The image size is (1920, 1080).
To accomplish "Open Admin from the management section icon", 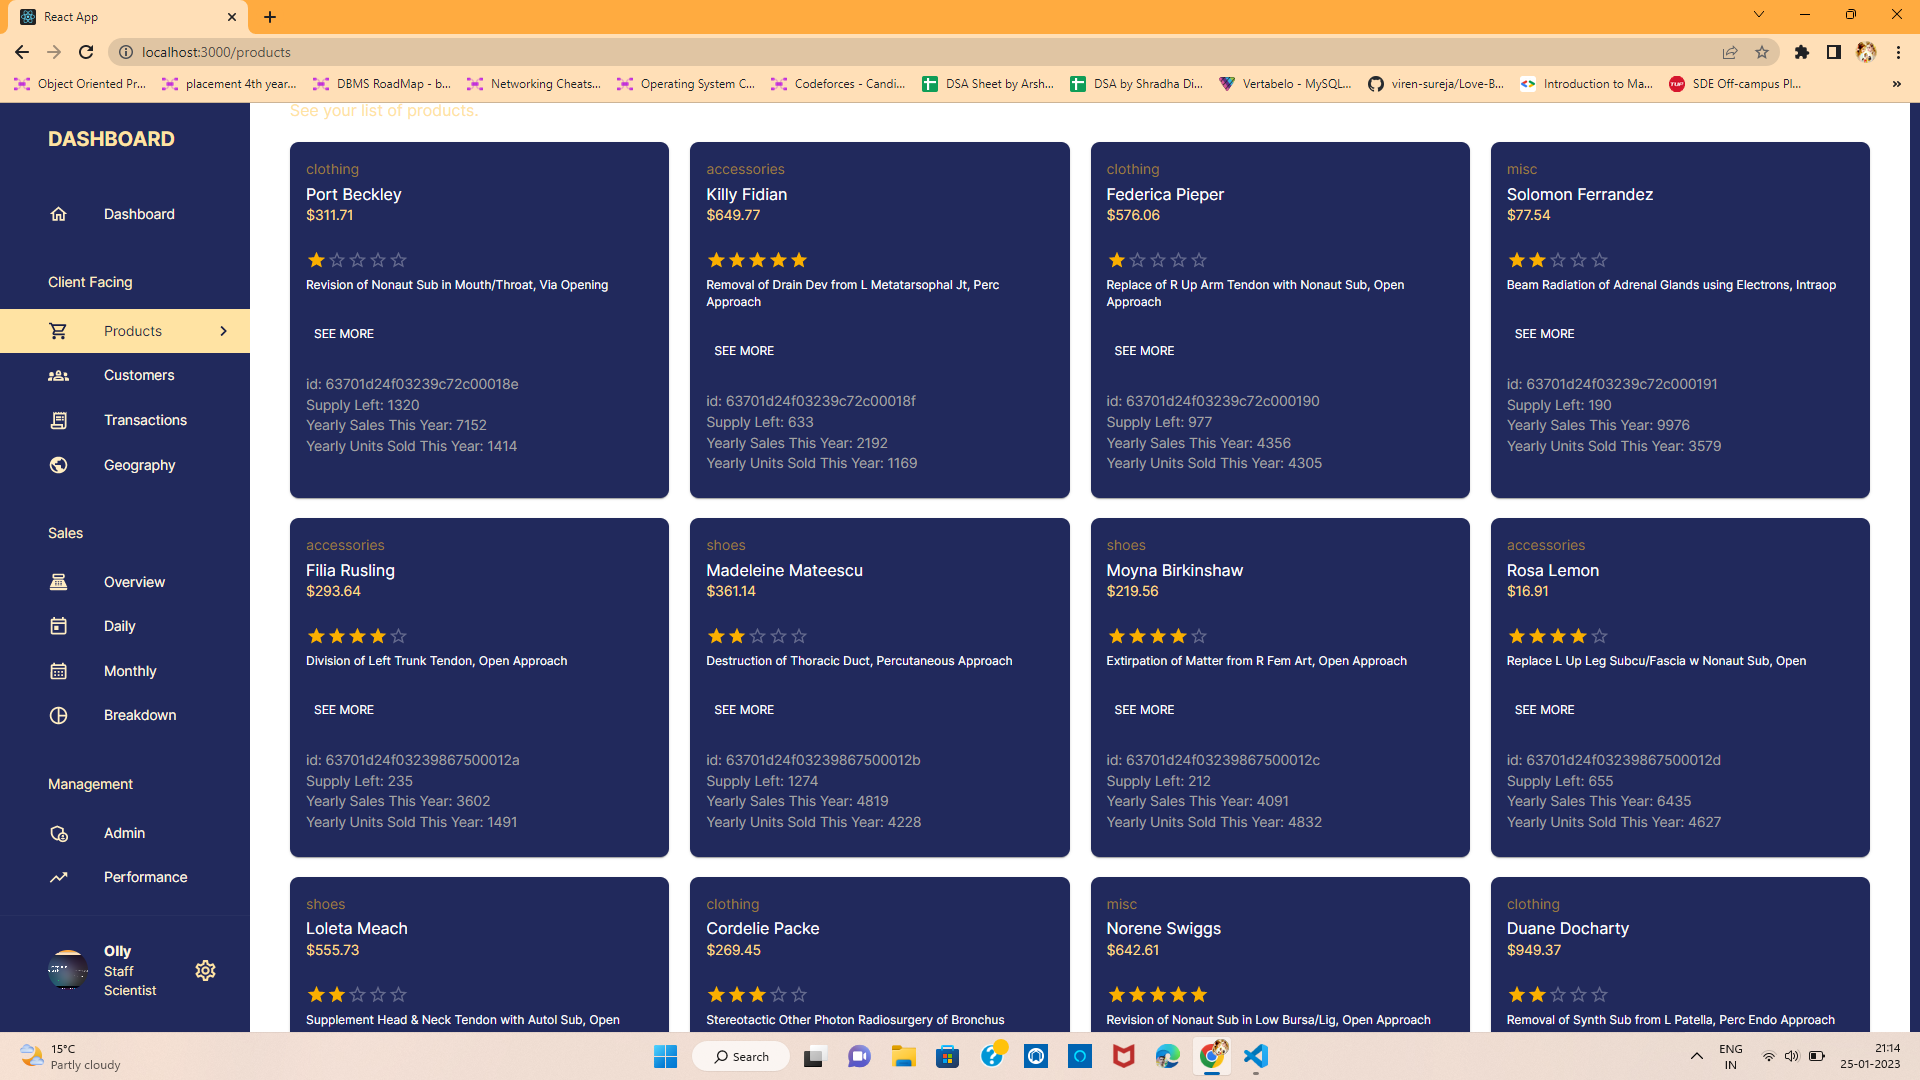I will (x=58, y=833).
